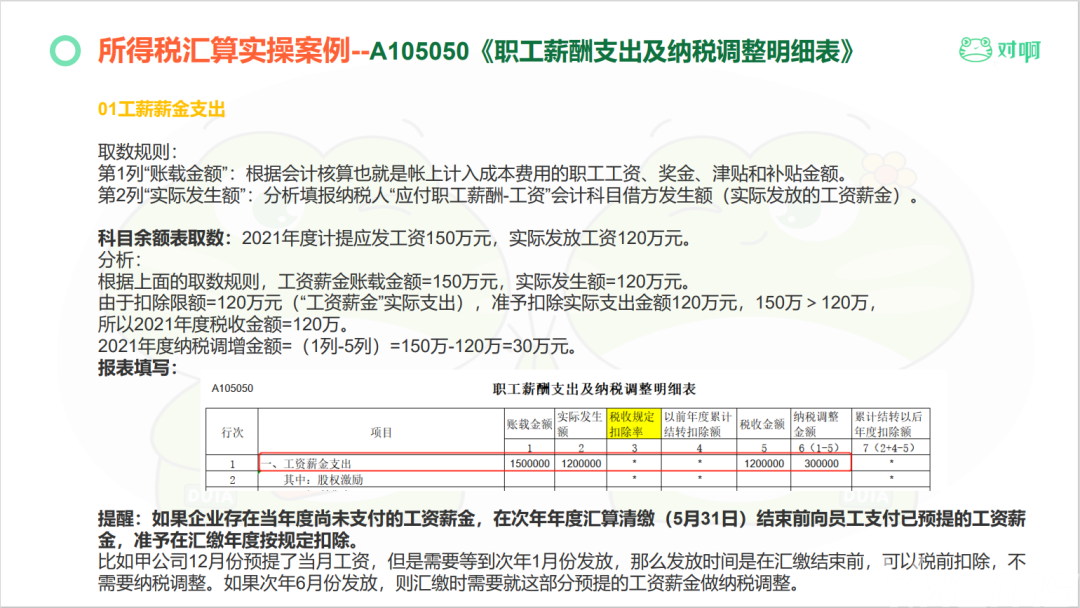Select the 1500000 cell
This screenshot has height=608, width=1080.
pos(529,463)
